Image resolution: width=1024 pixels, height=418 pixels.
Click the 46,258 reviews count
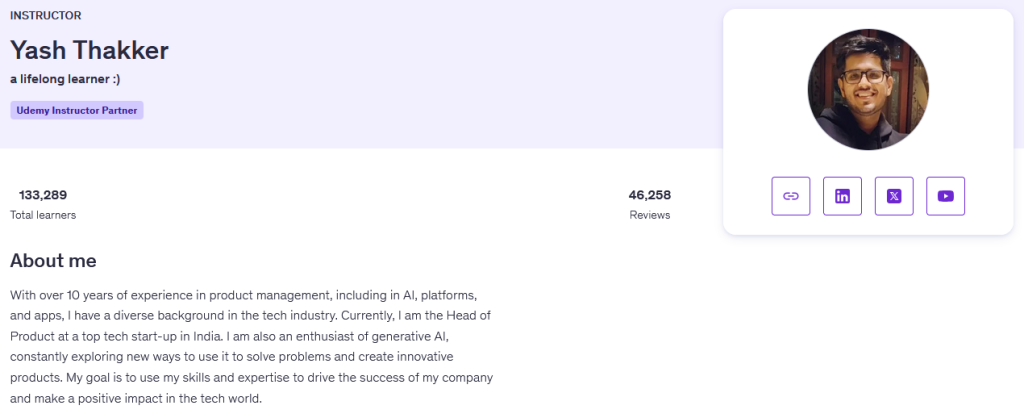[x=650, y=195]
